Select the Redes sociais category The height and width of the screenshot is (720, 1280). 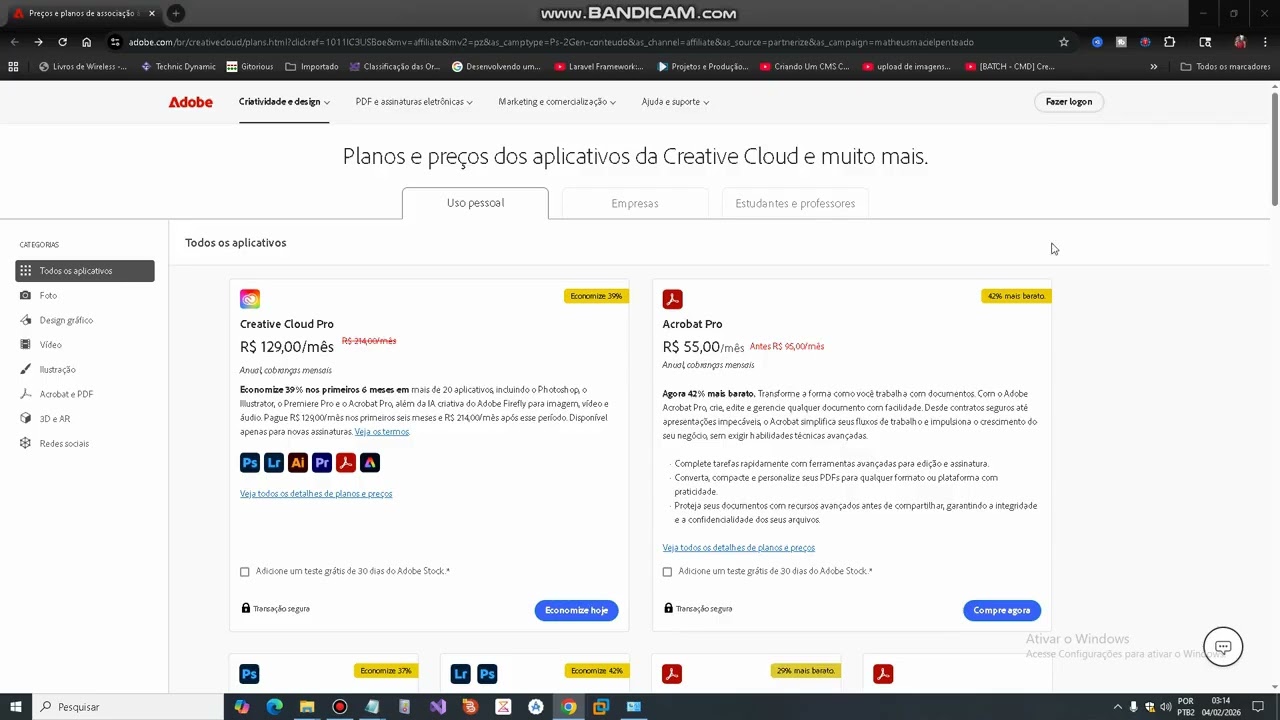[85, 444]
